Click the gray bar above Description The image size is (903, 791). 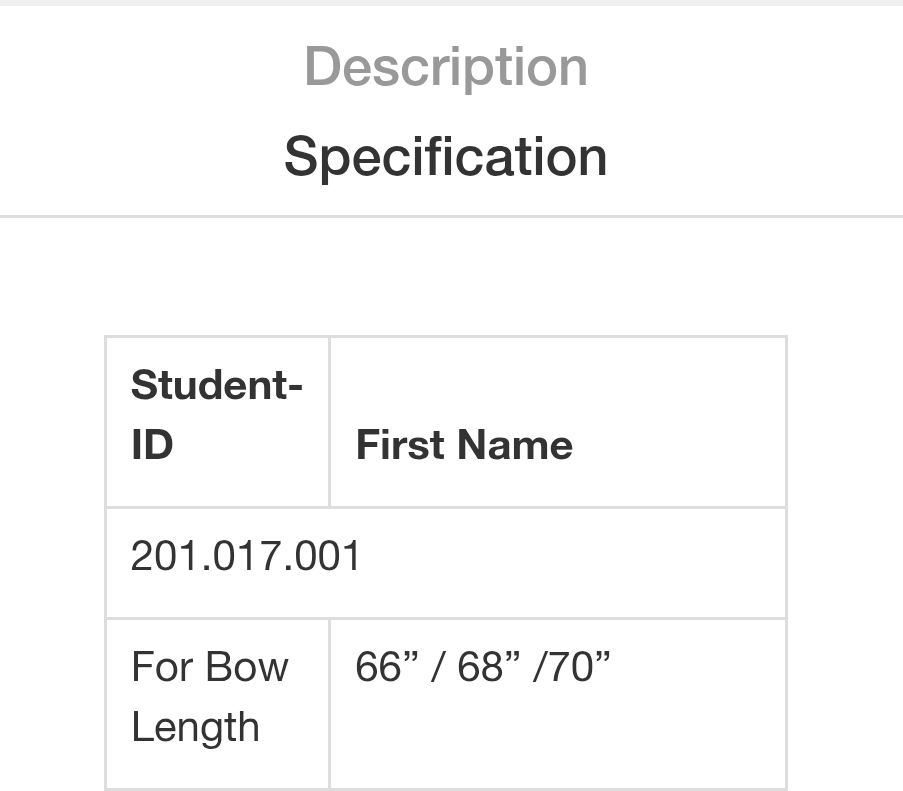tap(451, 3)
